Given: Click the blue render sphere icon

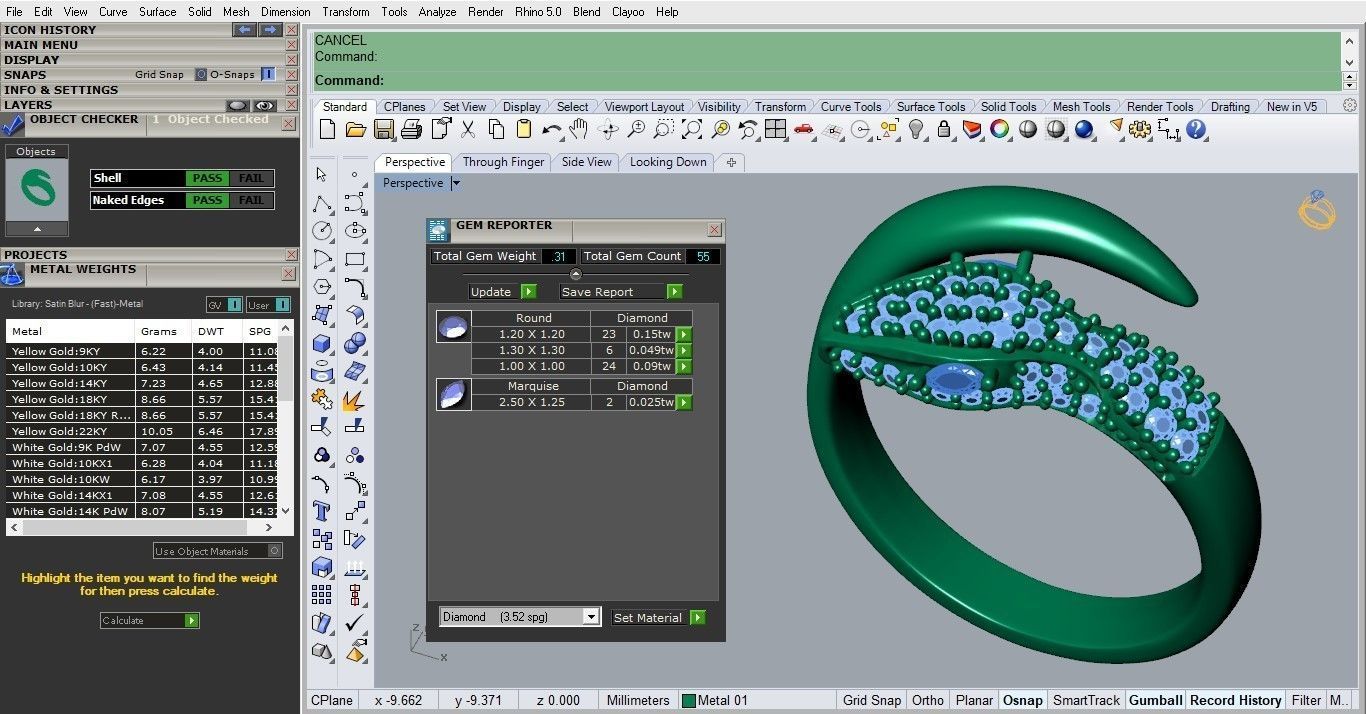Looking at the screenshot, I should coord(1084,129).
